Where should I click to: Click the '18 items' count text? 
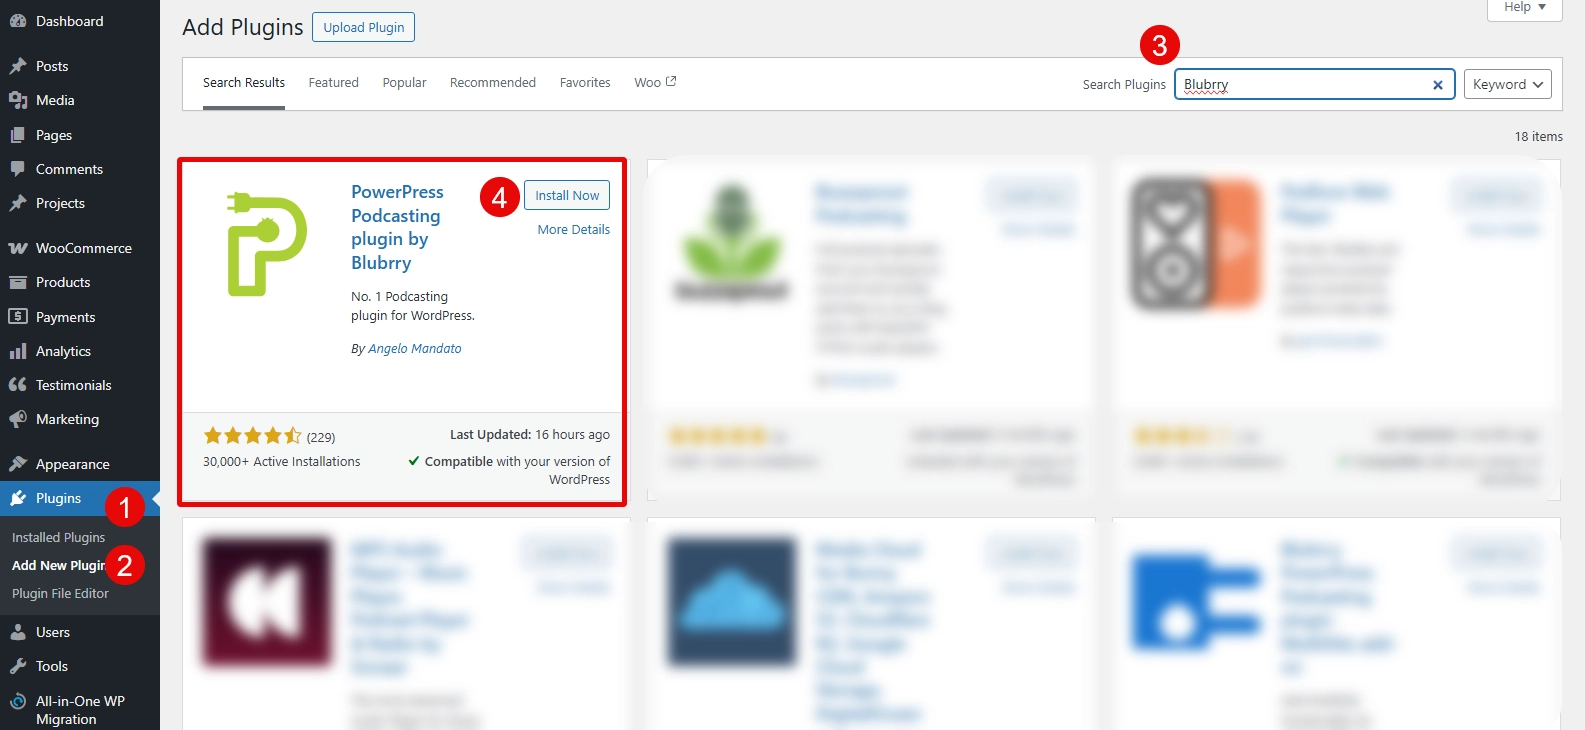[x=1538, y=136]
